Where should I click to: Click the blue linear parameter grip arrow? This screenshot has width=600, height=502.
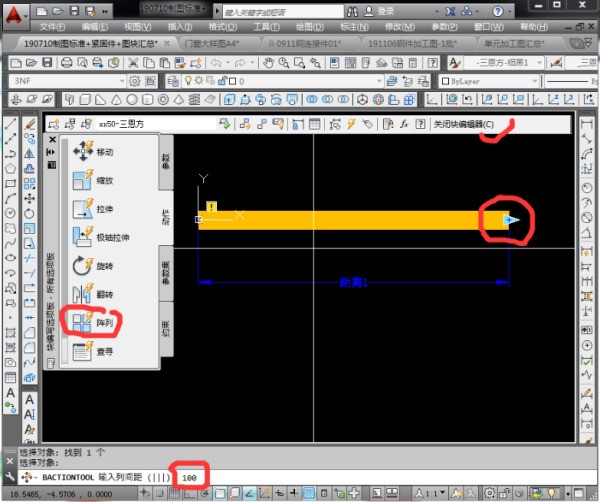[511, 220]
